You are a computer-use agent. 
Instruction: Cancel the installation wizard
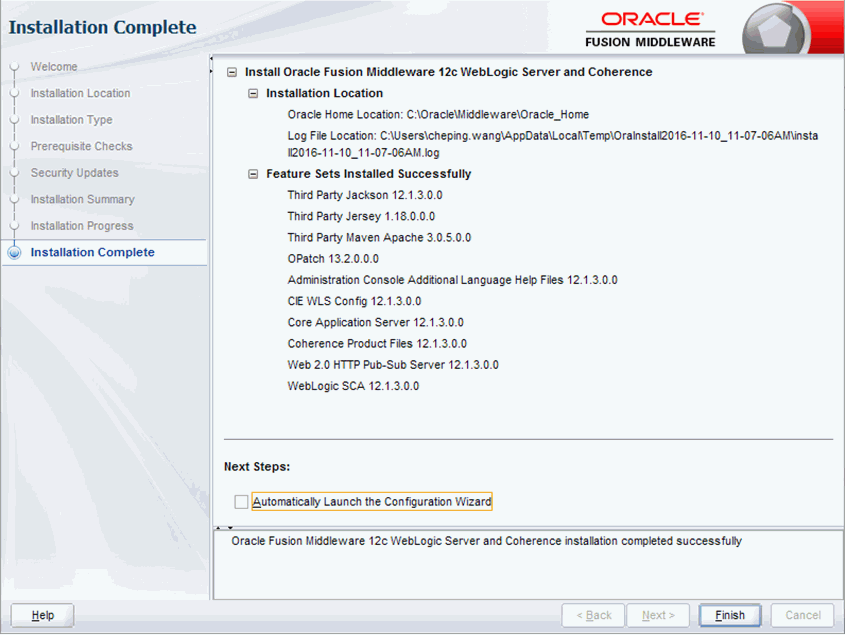(802, 615)
